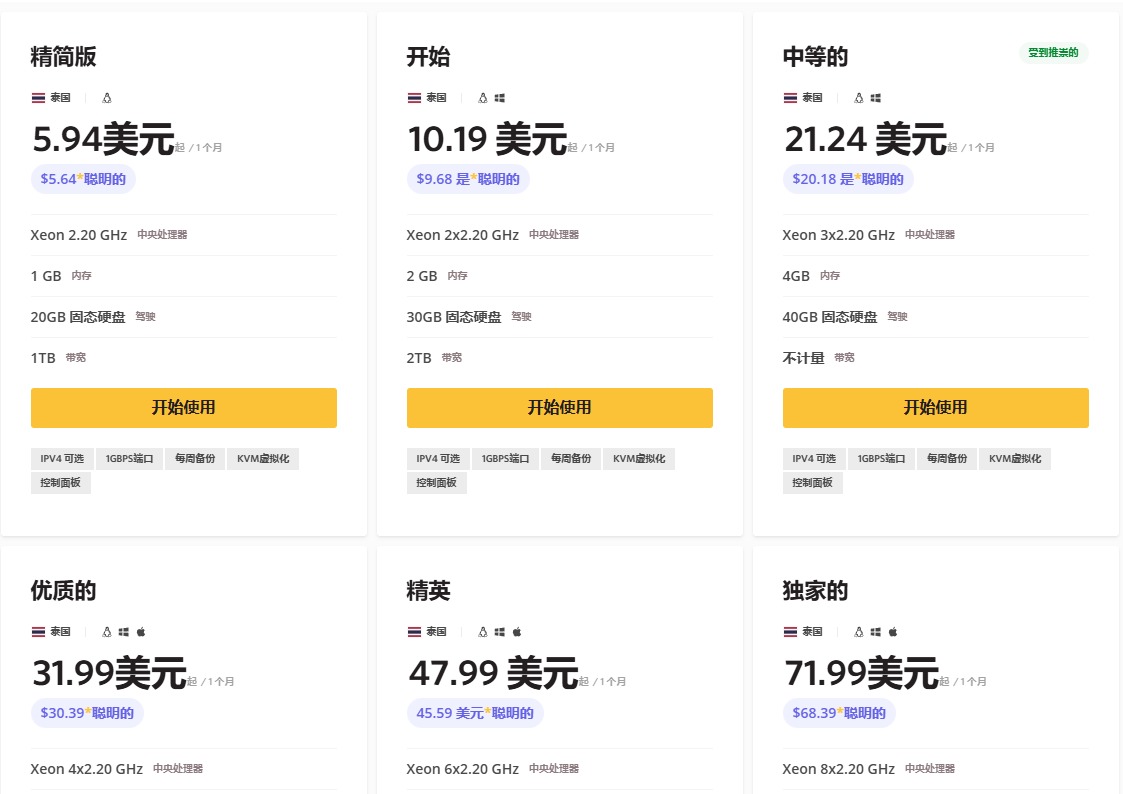The height and width of the screenshot is (794, 1123).
Task: Click the Linux icon in the 独家的 plan
Action: tap(859, 632)
